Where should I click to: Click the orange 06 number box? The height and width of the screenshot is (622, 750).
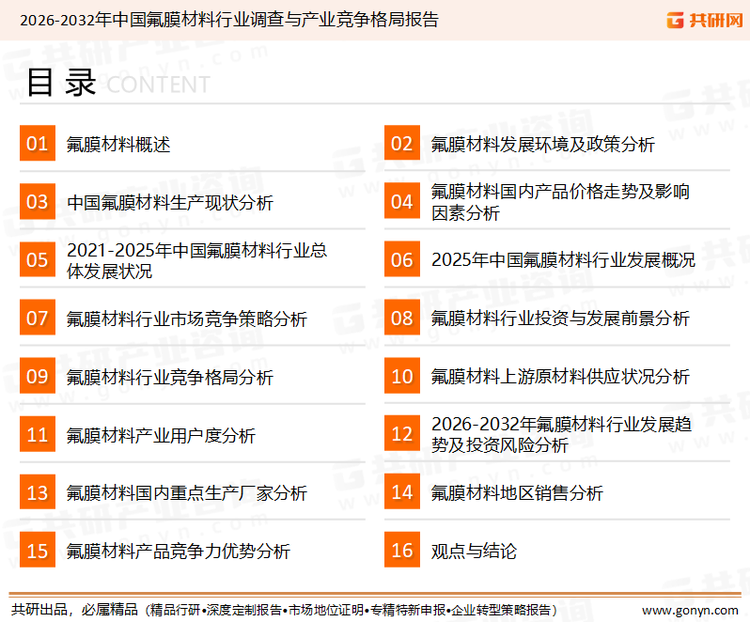[402, 259]
